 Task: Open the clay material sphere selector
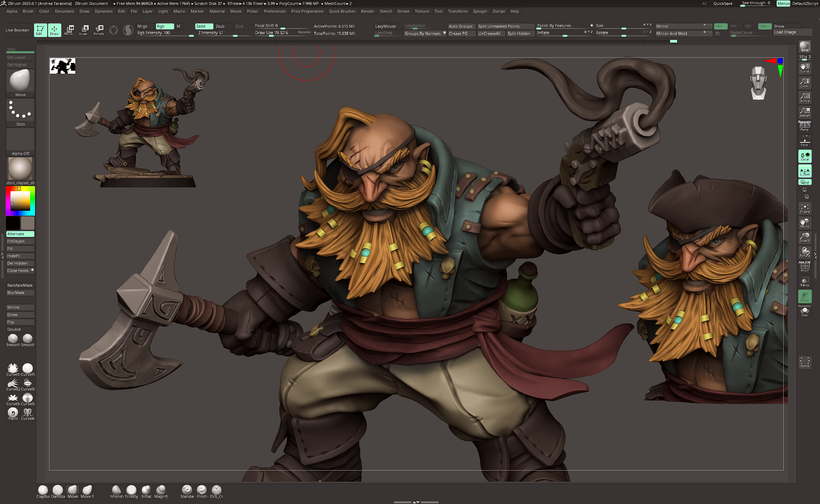(20, 170)
